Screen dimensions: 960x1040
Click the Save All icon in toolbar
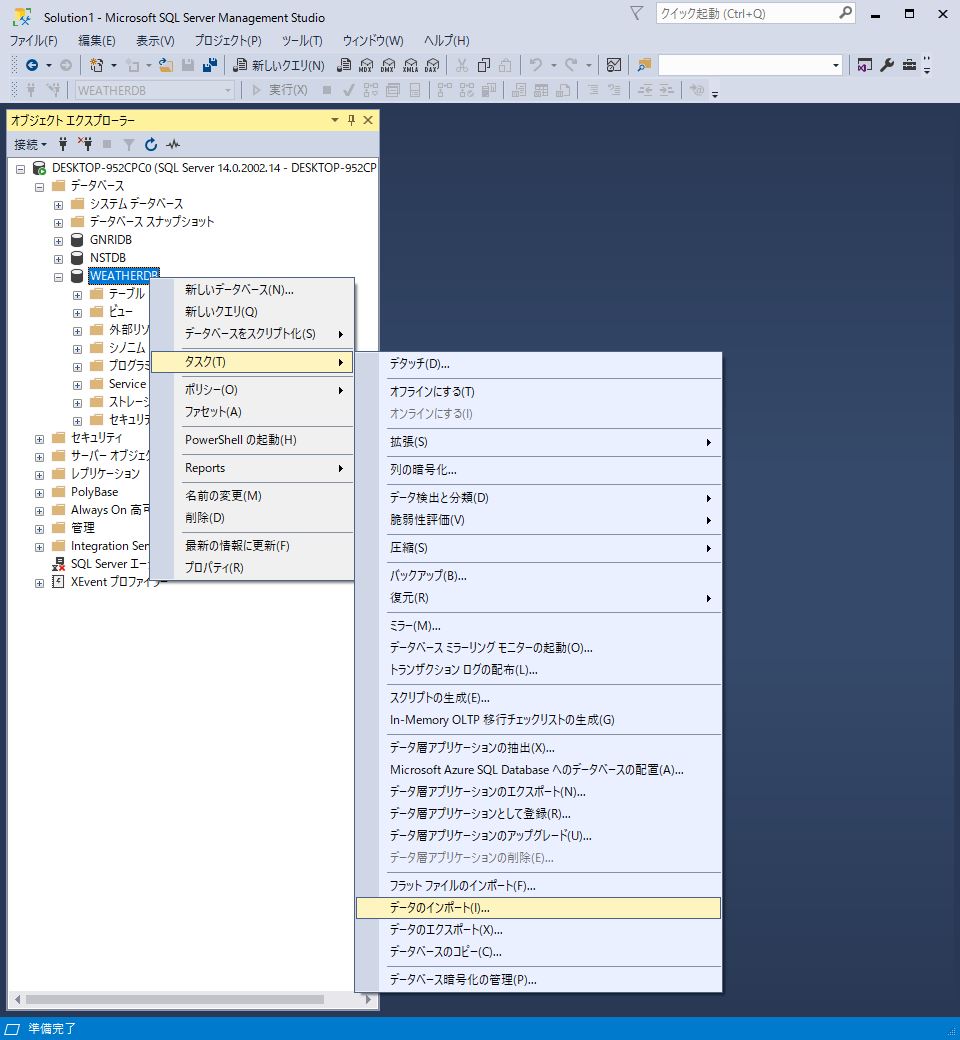click(x=209, y=65)
